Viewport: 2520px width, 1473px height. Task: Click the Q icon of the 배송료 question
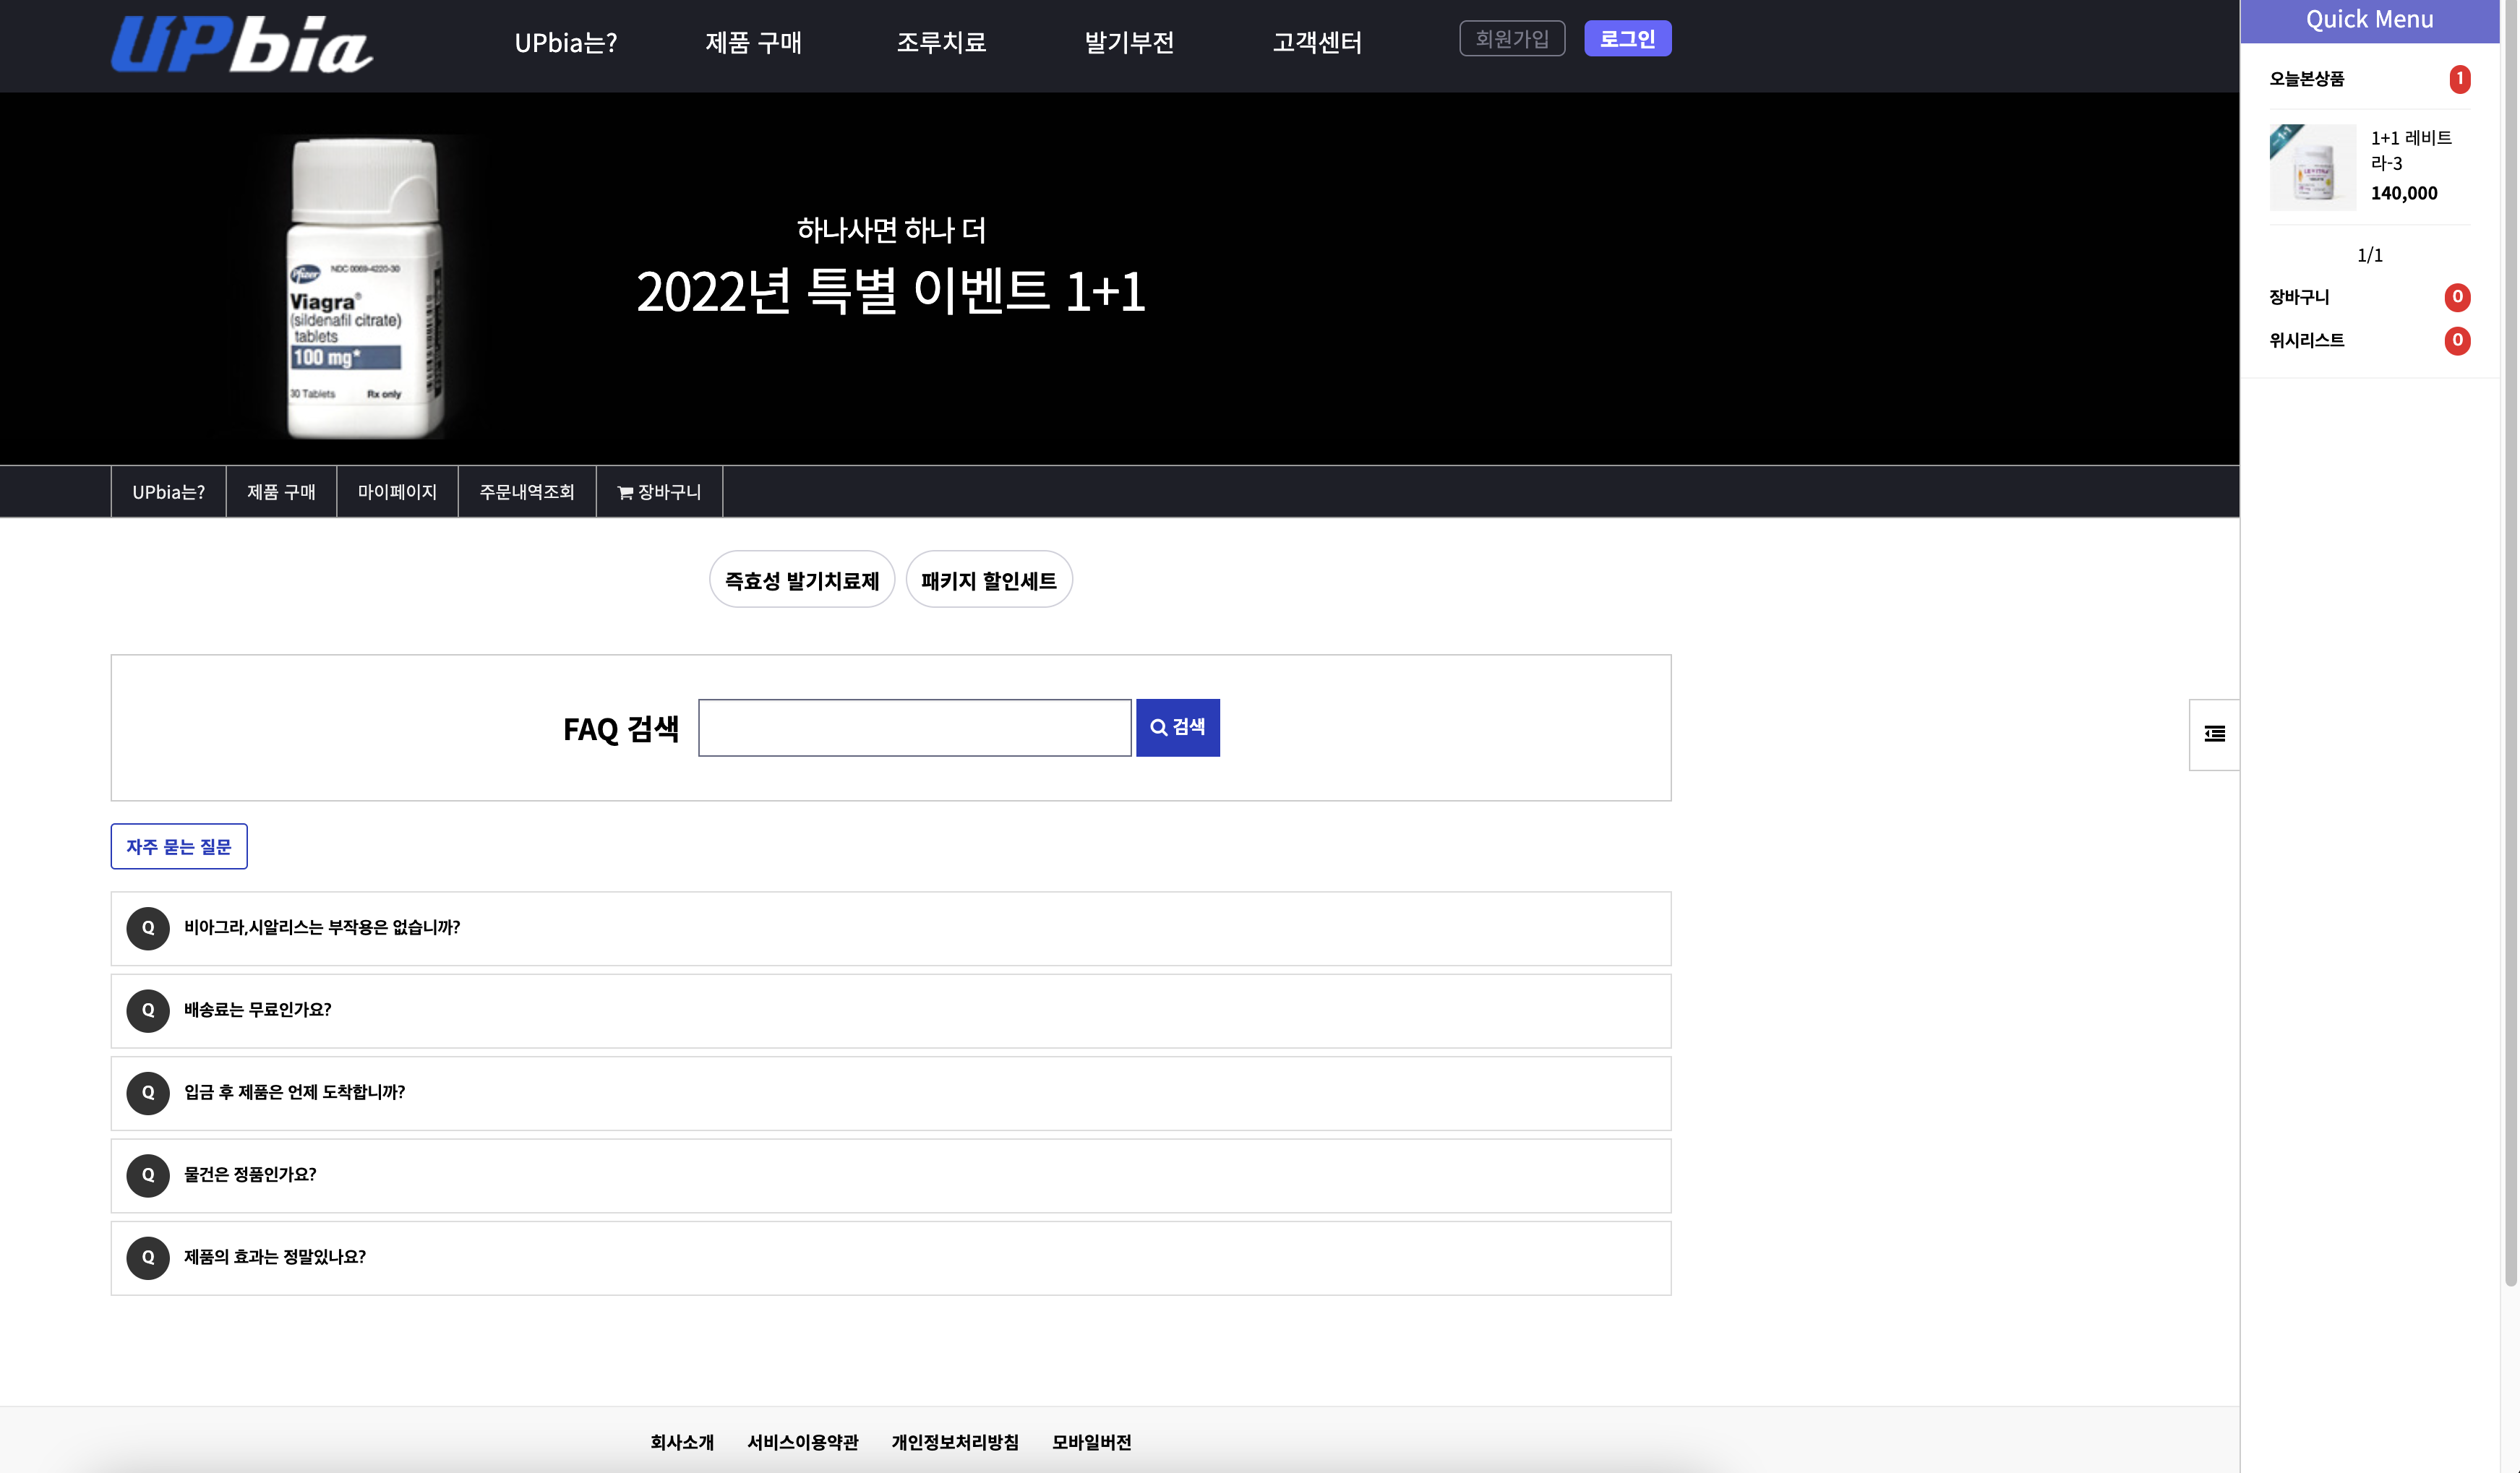coord(148,1010)
